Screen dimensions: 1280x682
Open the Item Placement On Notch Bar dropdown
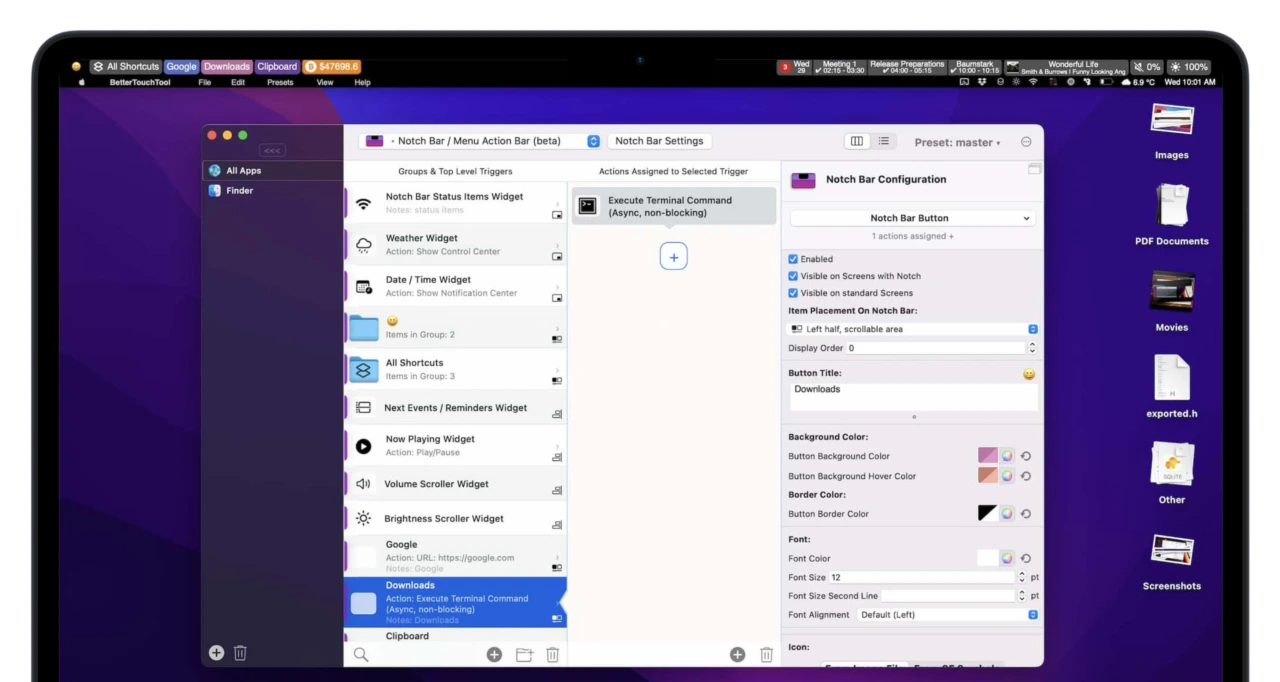point(912,329)
